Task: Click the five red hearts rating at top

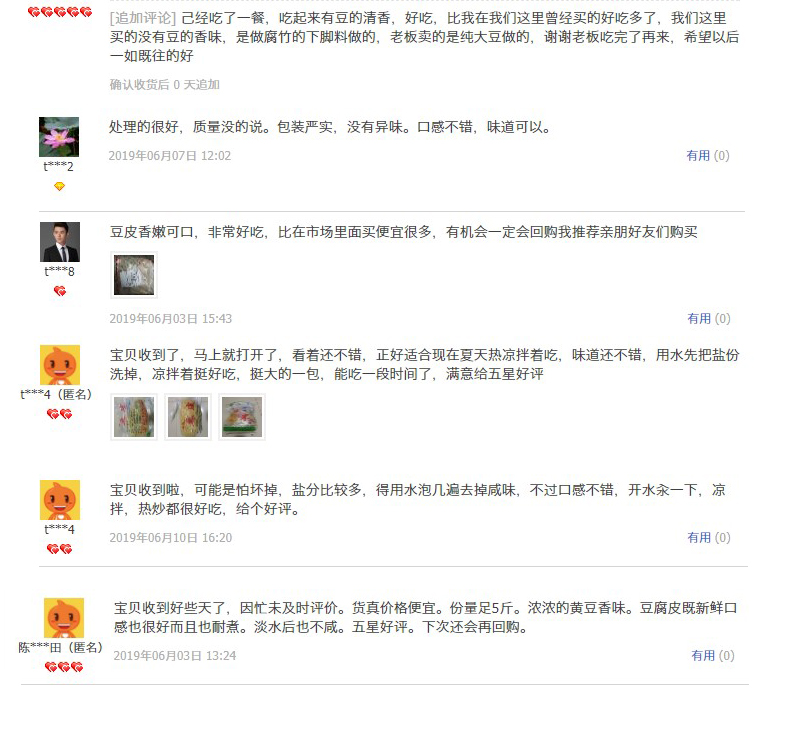Action: [x=60, y=12]
